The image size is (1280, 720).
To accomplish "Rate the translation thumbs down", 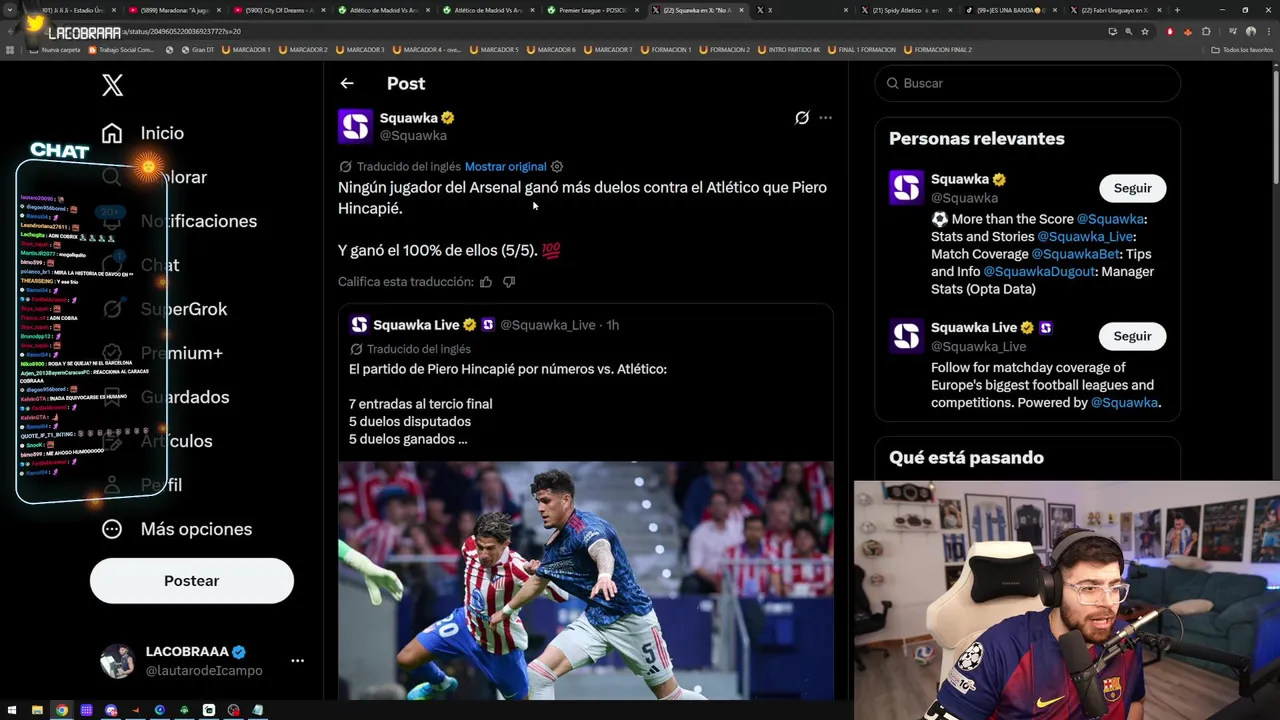I will (509, 282).
